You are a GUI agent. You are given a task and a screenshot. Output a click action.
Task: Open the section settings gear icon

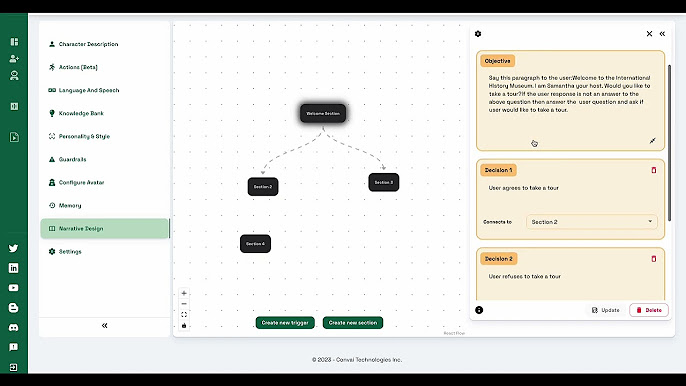478,34
